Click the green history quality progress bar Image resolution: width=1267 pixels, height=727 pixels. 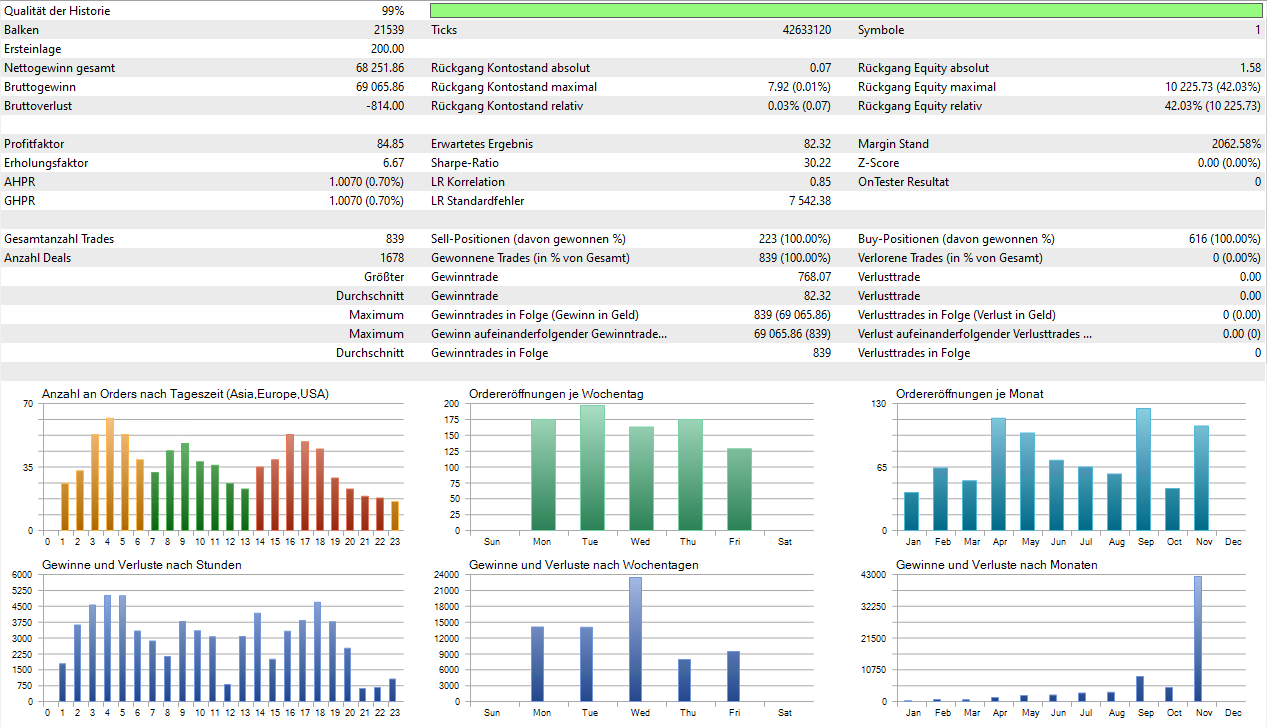[846, 10]
